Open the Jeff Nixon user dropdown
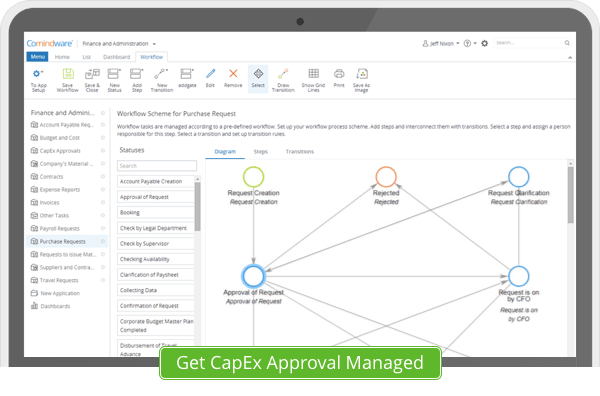This screenshot has width=600, height=396. 441,44
